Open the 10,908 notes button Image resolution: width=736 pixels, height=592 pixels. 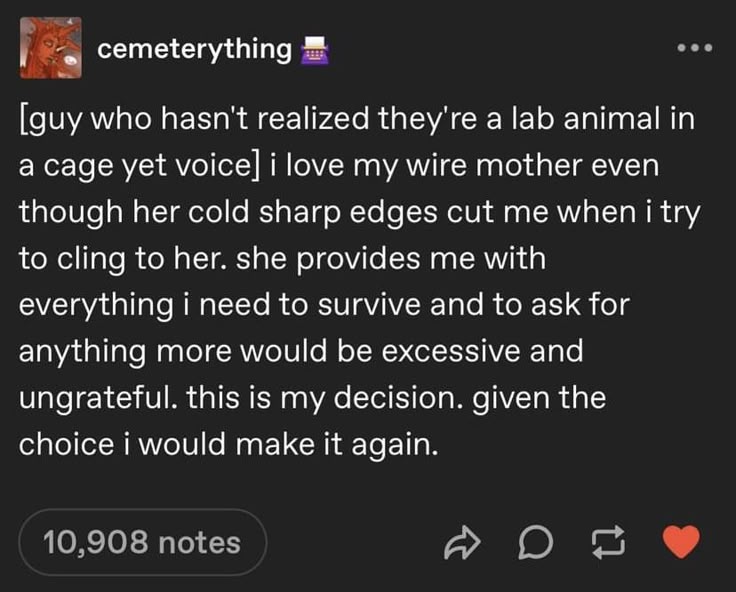point(143,542)
